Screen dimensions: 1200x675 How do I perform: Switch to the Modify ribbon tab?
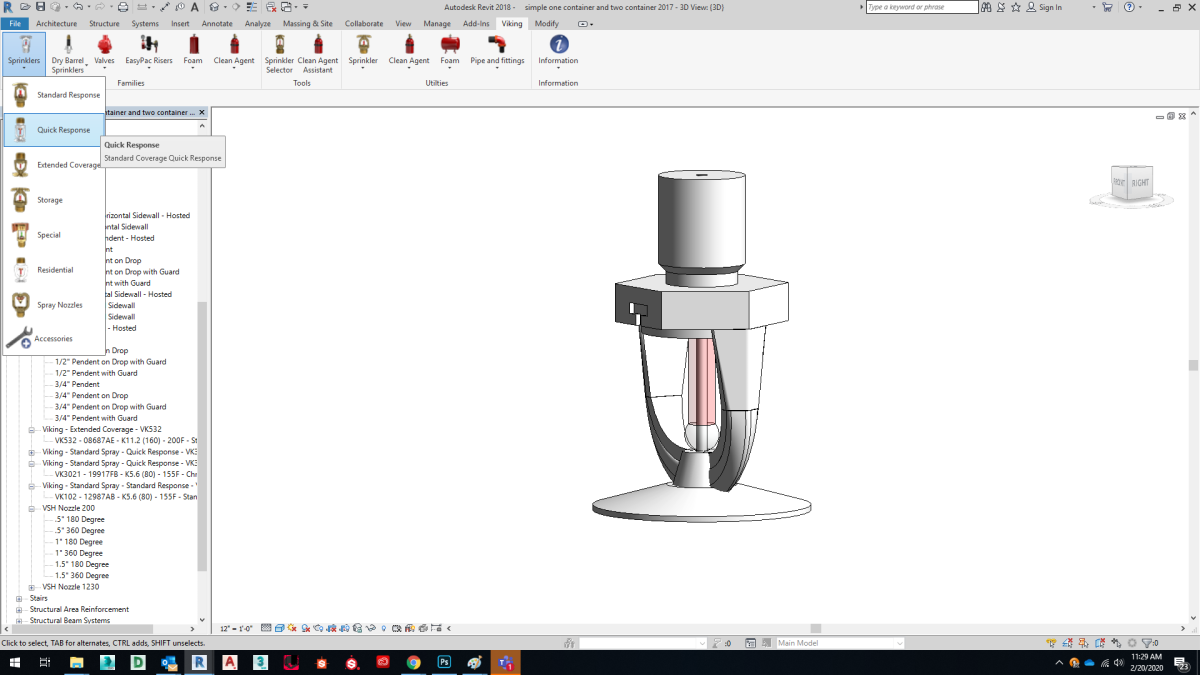coord(547,23)
